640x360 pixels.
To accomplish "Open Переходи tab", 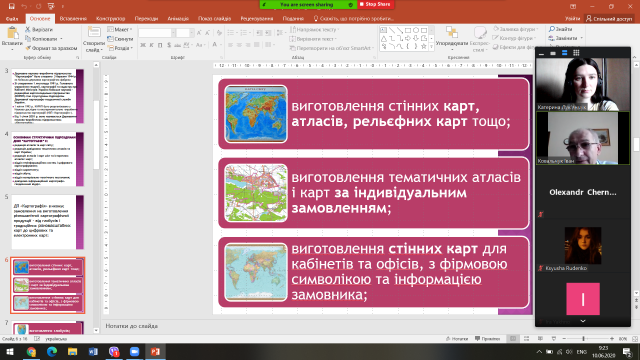I will (146, 19).
